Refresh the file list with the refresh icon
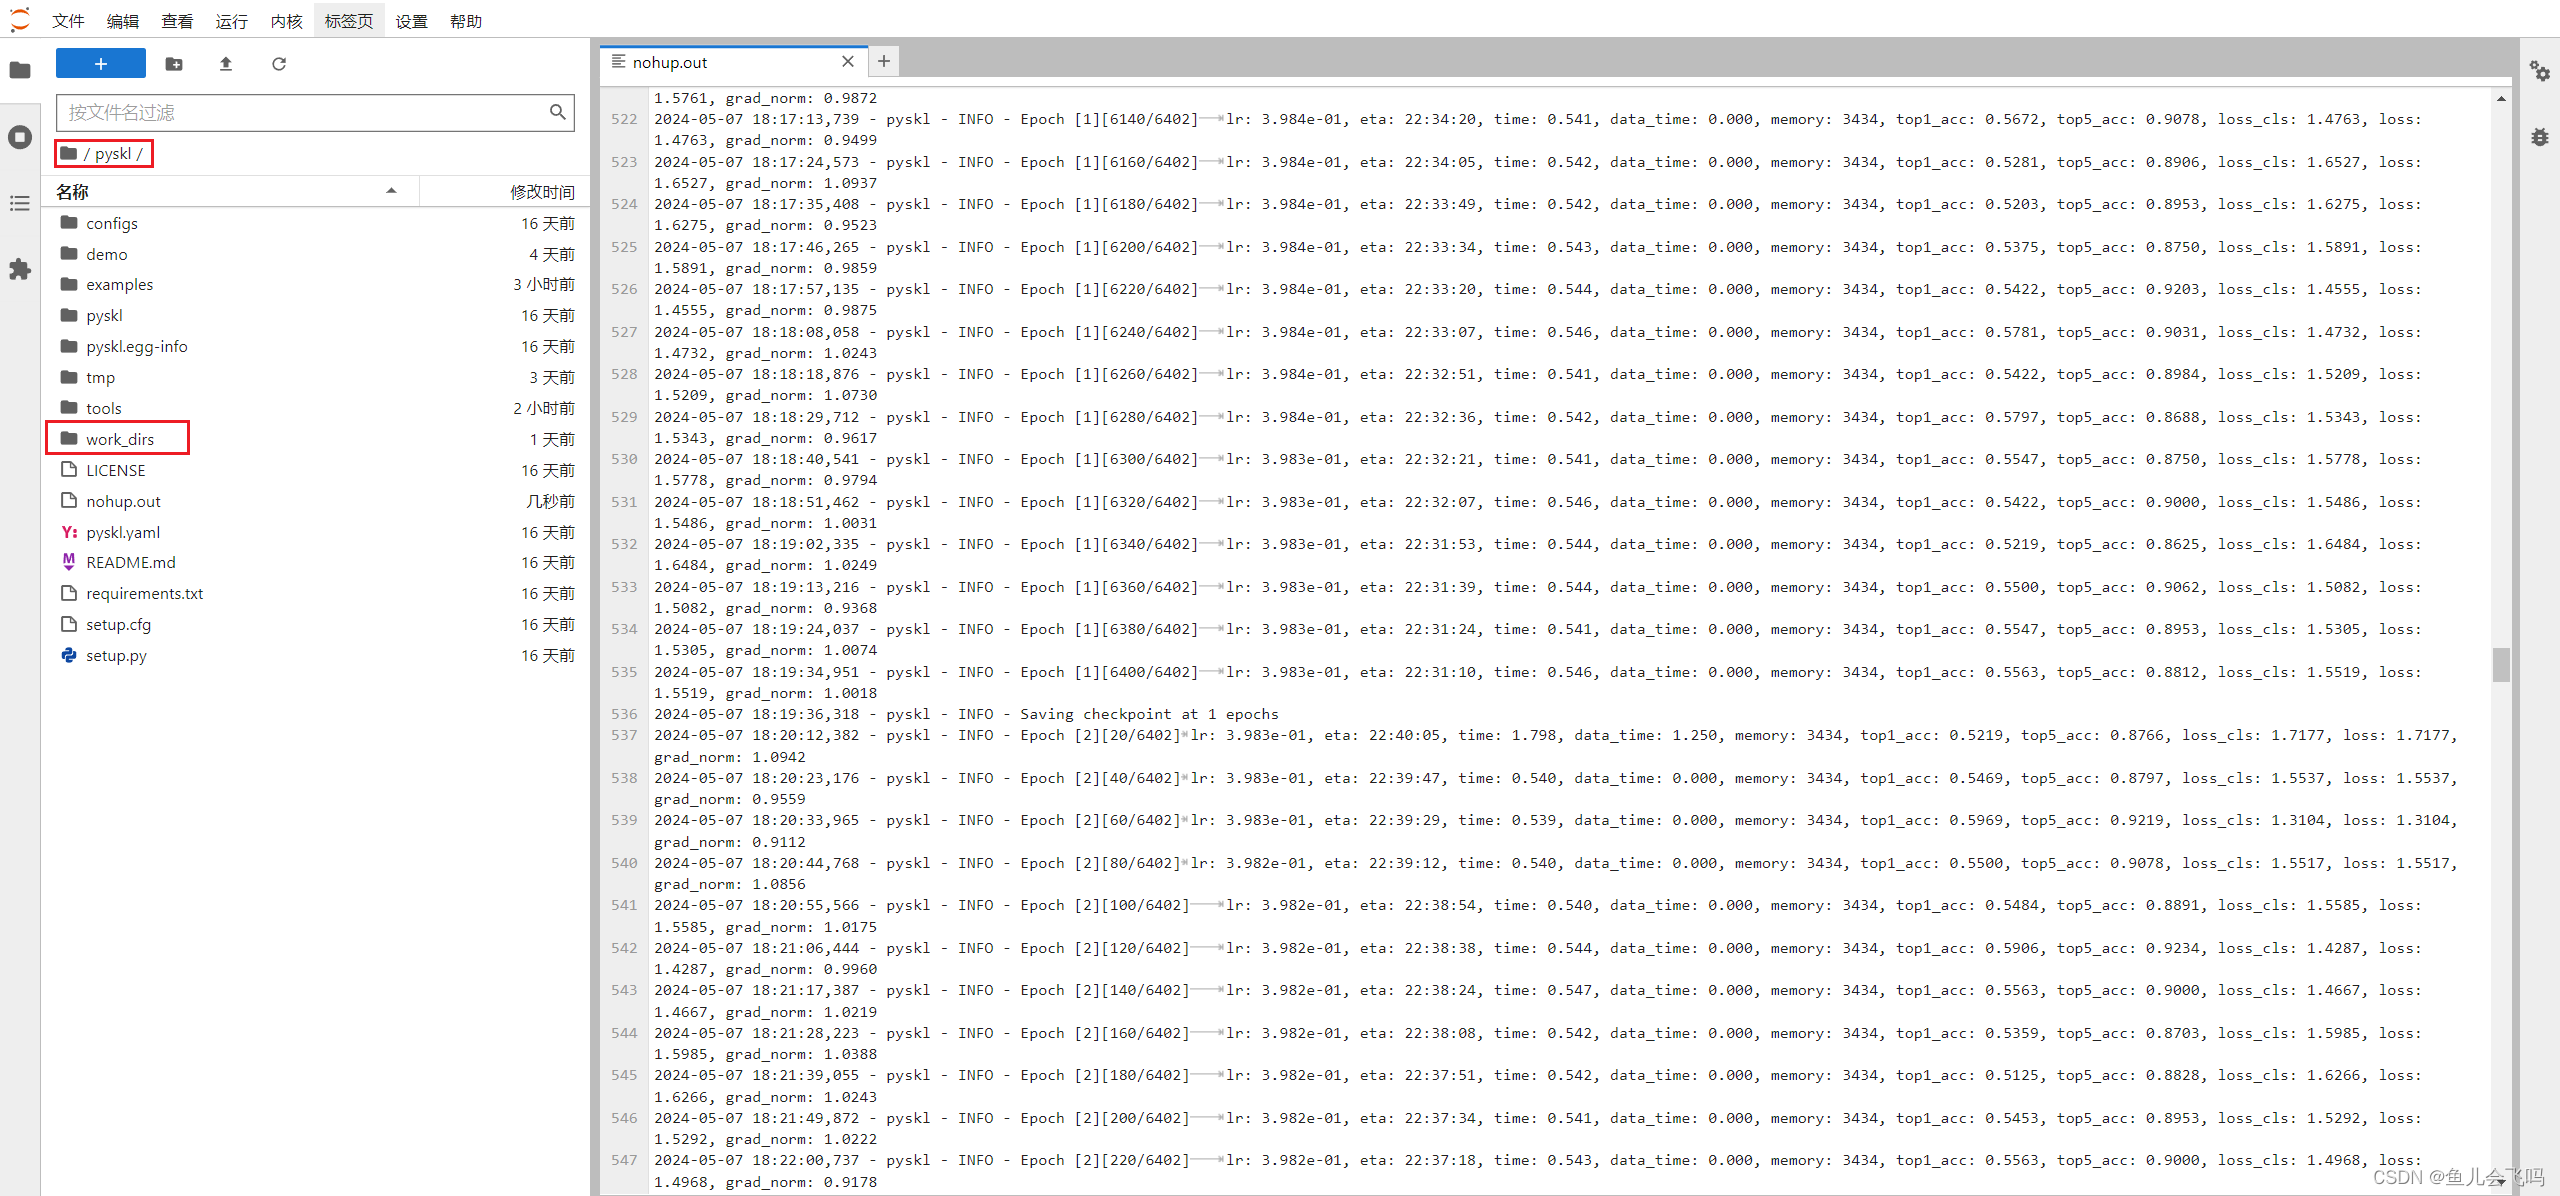2560x1196 pixels. 279,63
